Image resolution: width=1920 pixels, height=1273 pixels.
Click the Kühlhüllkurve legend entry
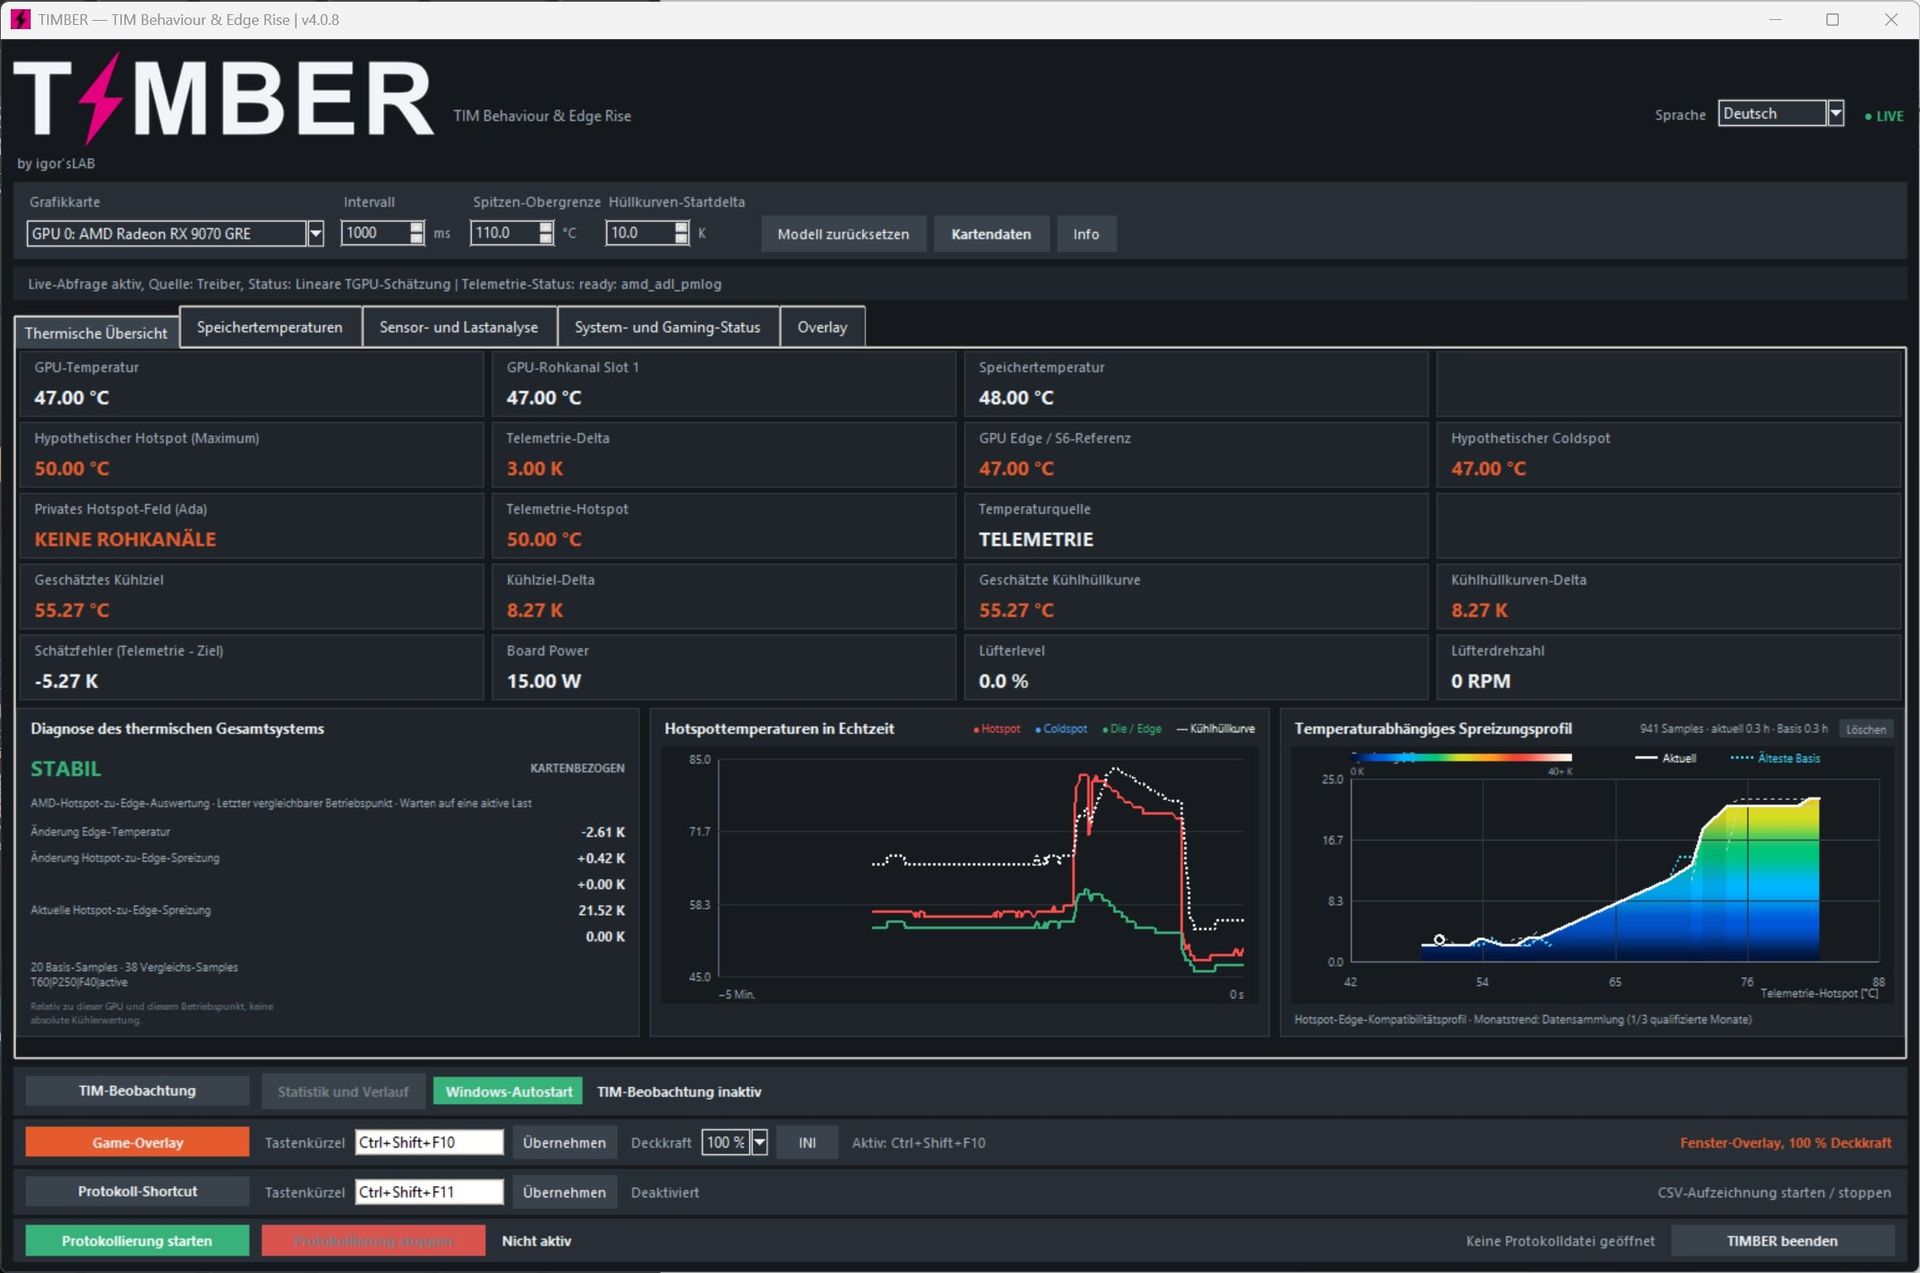click(1216, 729)
